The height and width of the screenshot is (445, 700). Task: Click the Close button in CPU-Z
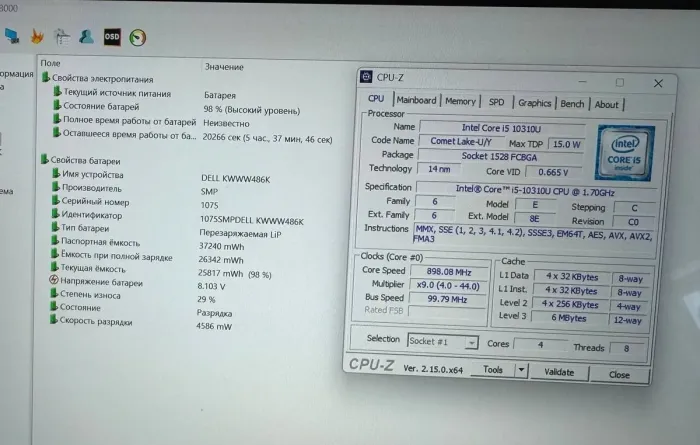[x=619, y=375]
